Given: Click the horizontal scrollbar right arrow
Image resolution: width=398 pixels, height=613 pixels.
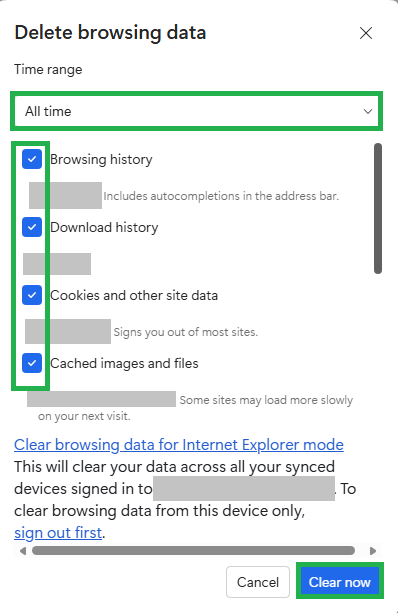Looking at the screenshot, I should [x=373, y=551].
